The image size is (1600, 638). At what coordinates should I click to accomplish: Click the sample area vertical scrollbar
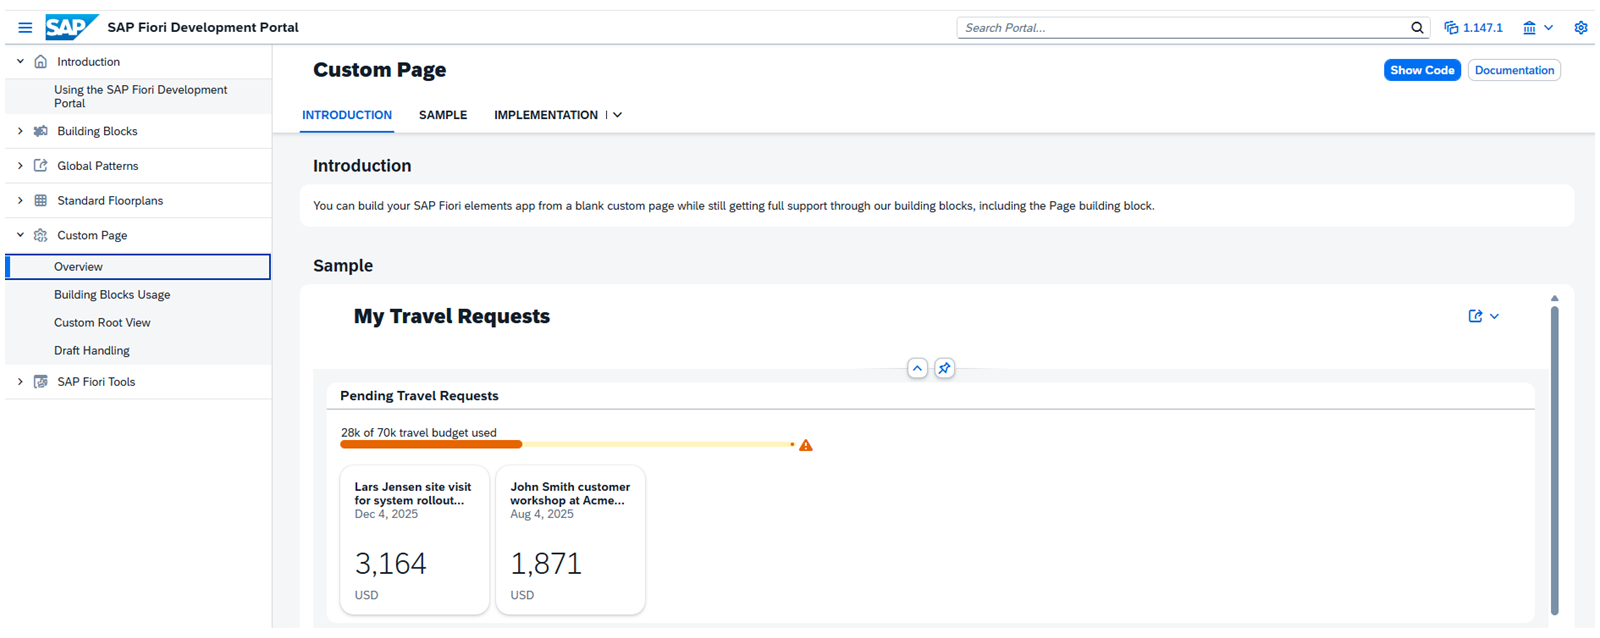[x=1554, y=460]
